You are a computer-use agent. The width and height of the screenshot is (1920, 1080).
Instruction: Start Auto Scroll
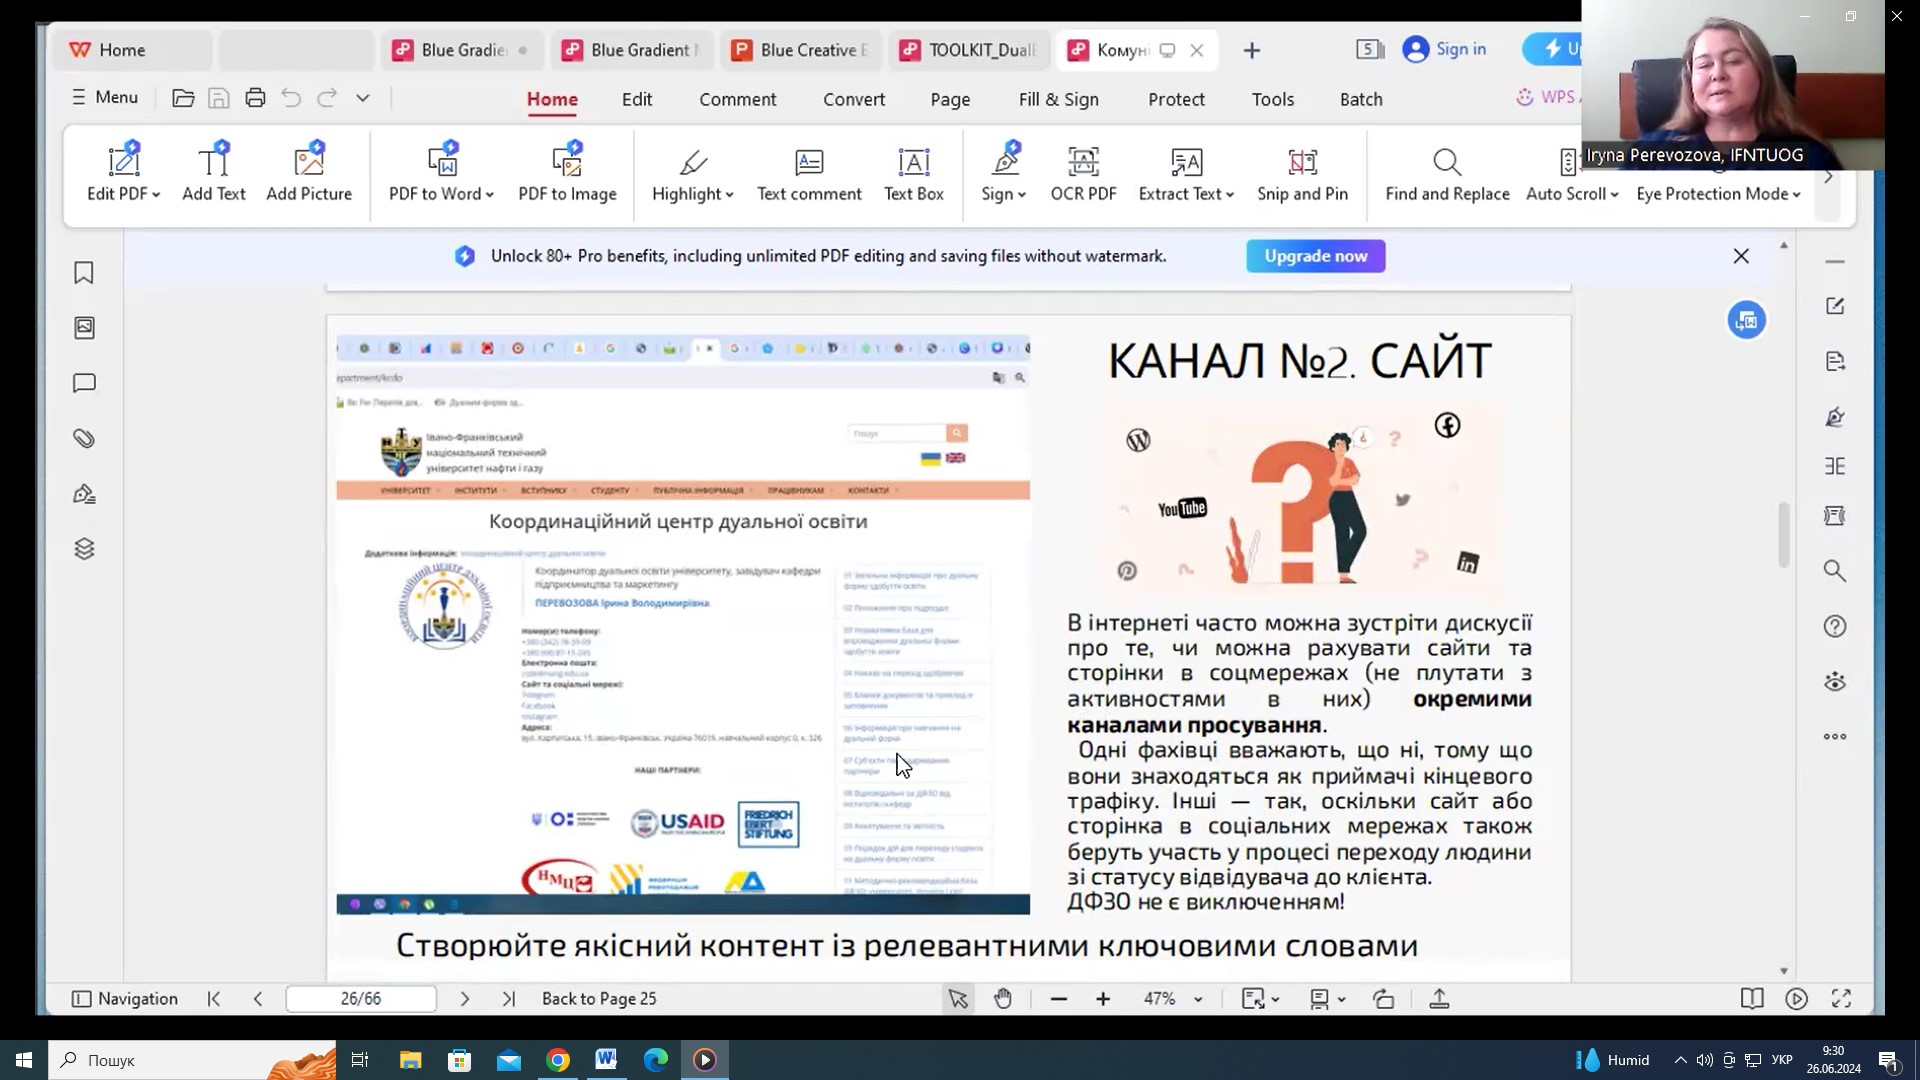tap(1571, 172)
